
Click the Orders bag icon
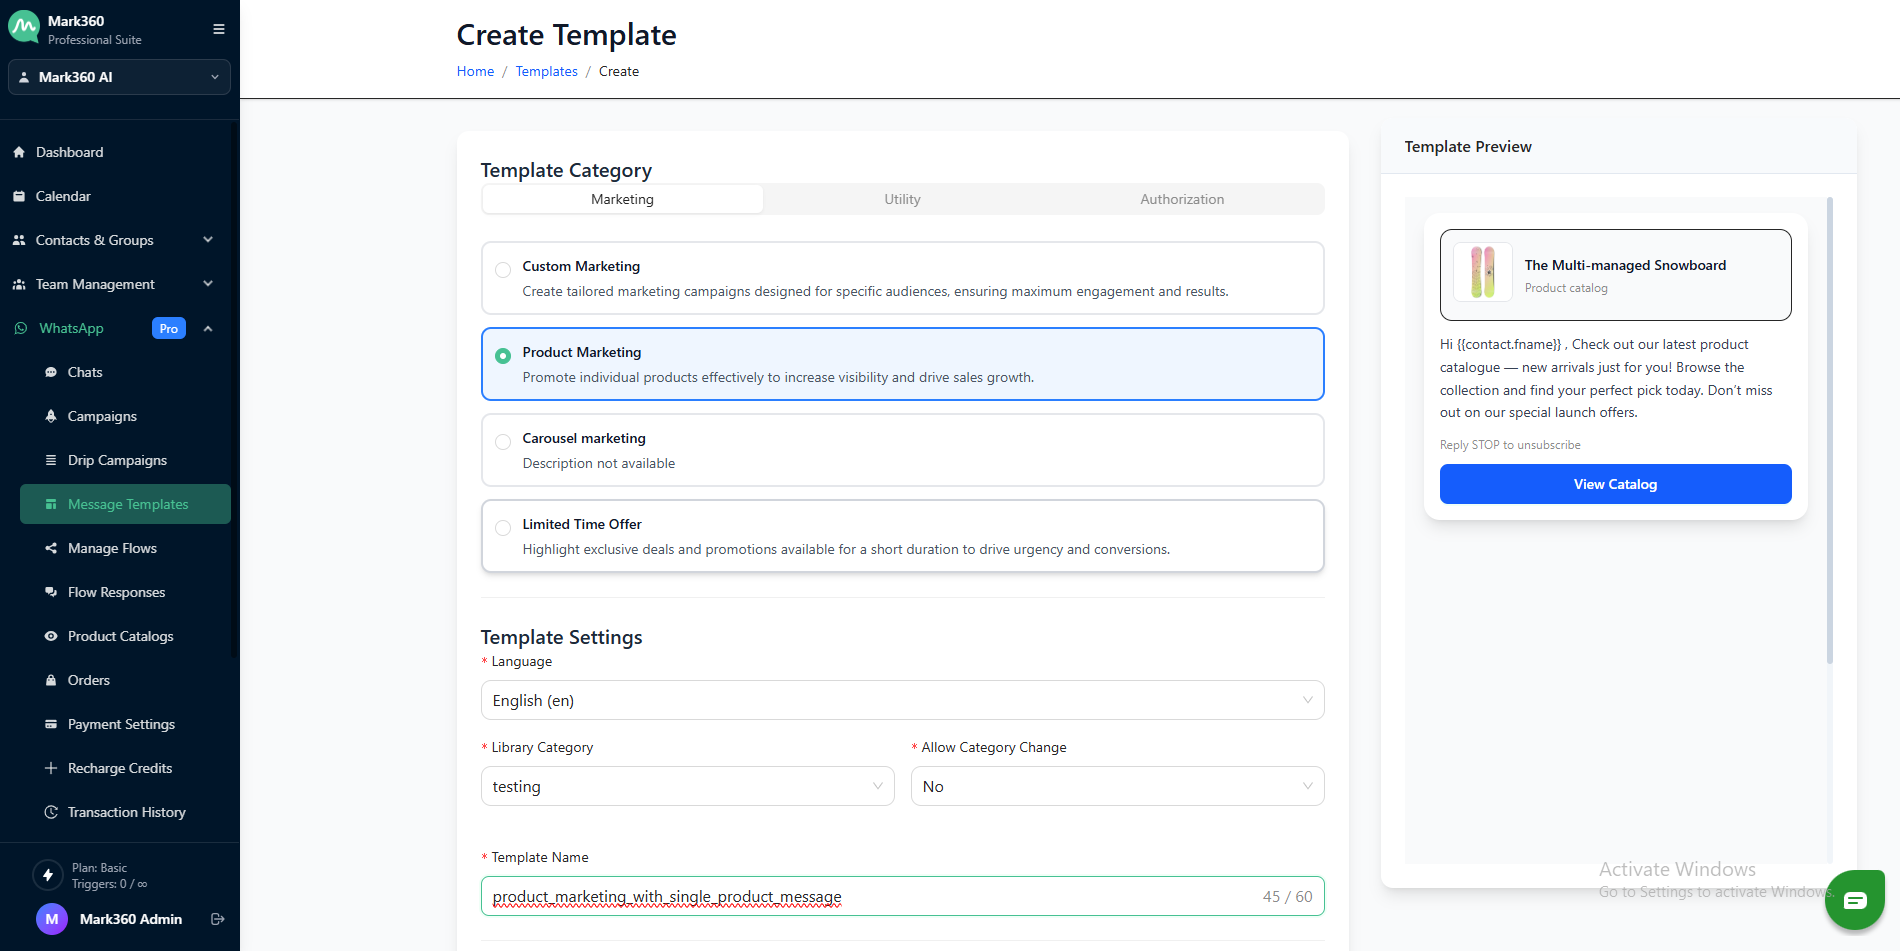coord(51,680)
